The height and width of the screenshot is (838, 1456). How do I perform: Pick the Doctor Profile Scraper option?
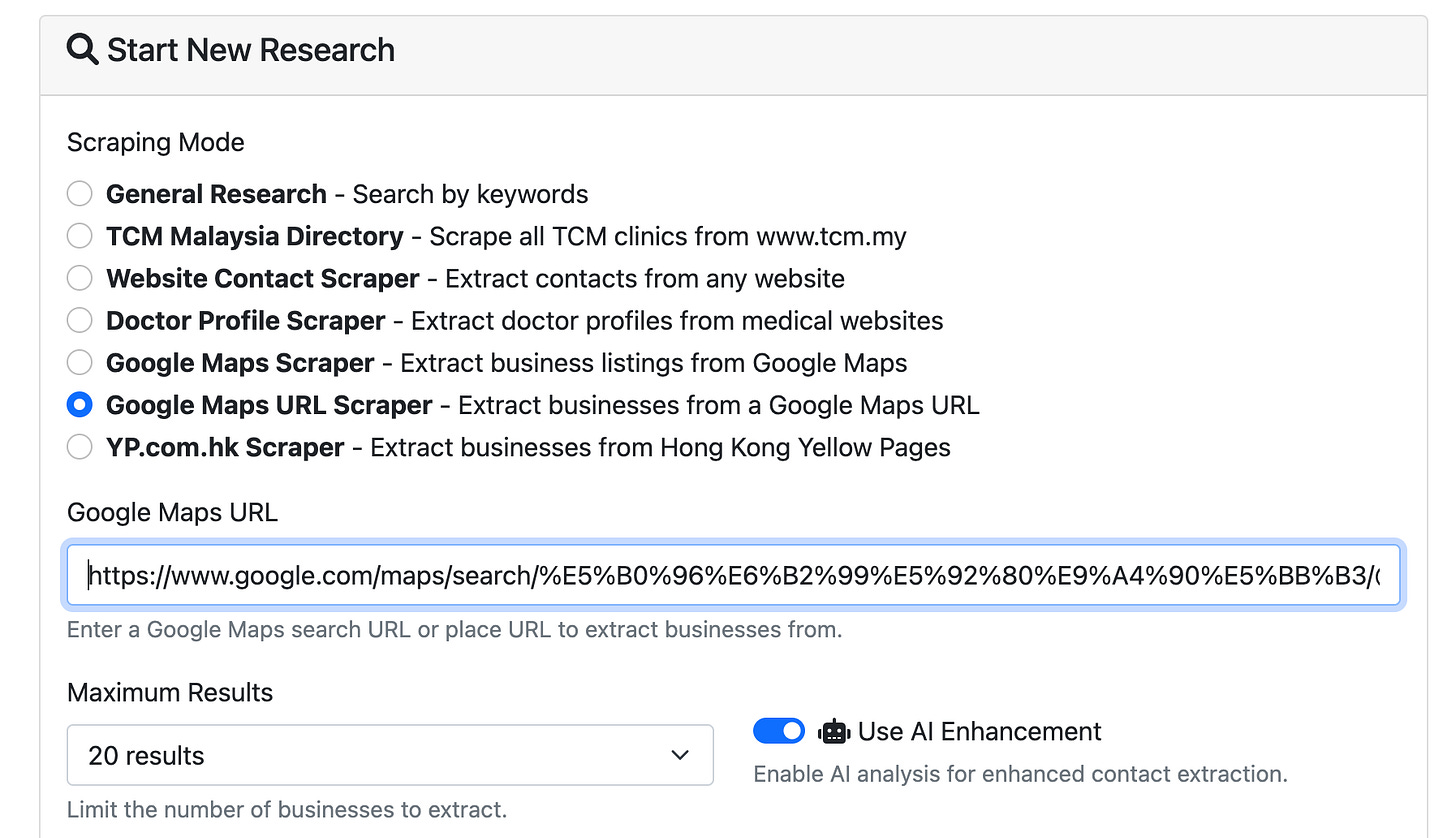79,320
